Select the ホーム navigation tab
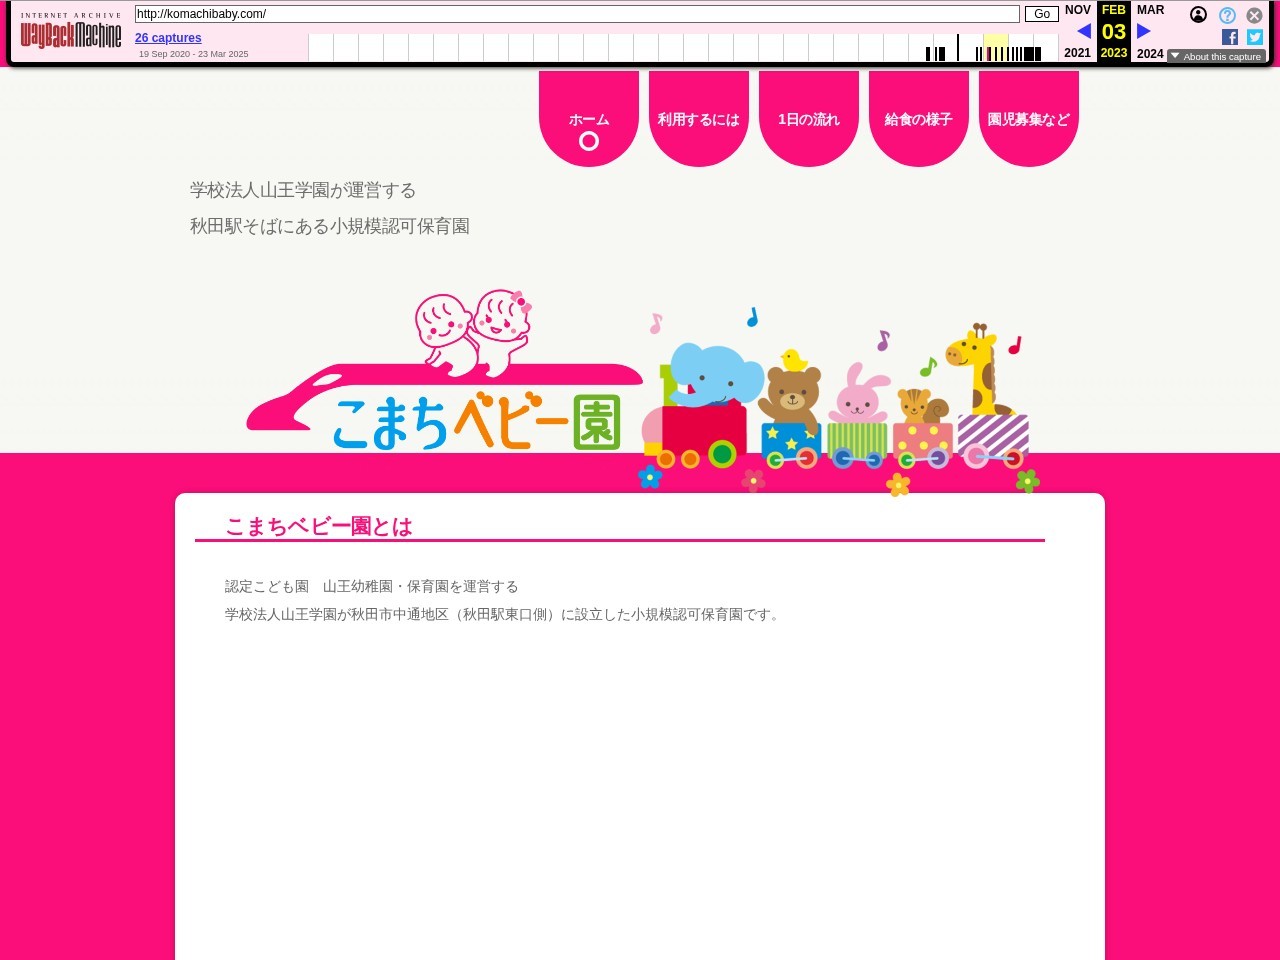This screenshot has height=960, width=1280. pyautogui.click(x=589, y=119)
